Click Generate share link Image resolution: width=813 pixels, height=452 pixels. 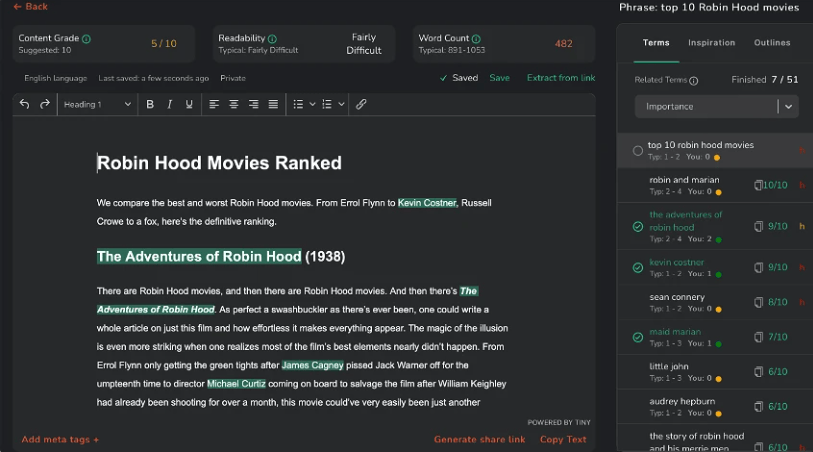tap(479, 439)
